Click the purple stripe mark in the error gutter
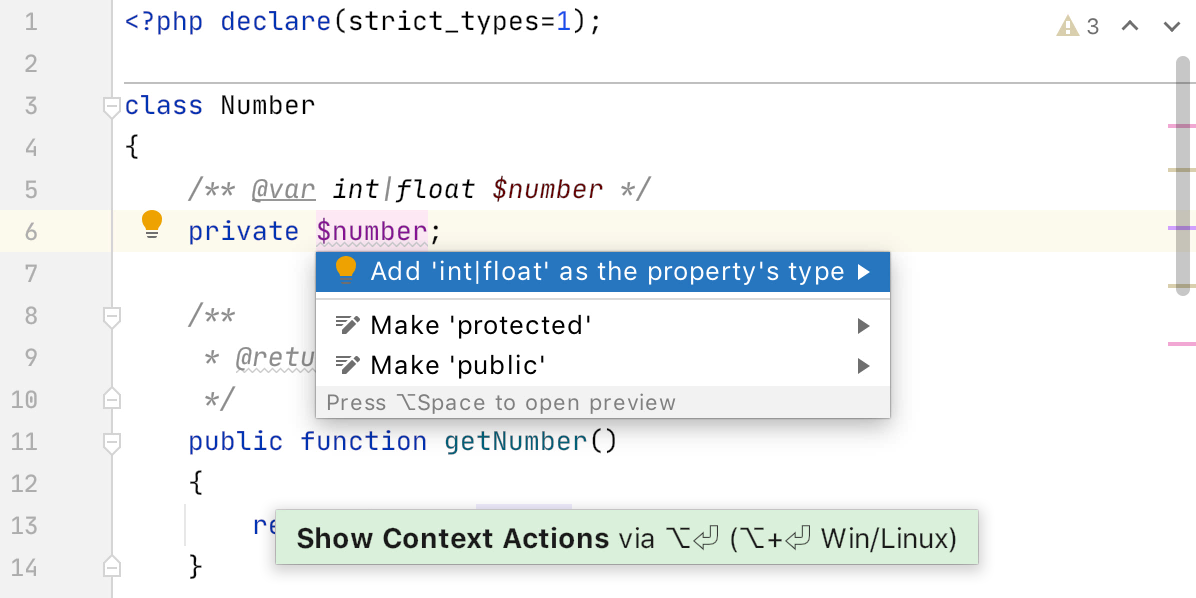The image size is (1196, 598). [x=1182, y=228]
